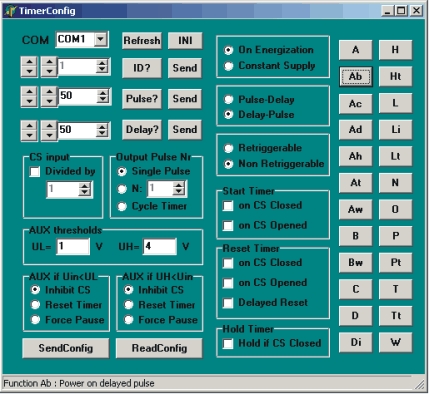Image resolution: width=429 pixels, height=394 pixels.
Task: Select function A button
Action: coord(355,50)
